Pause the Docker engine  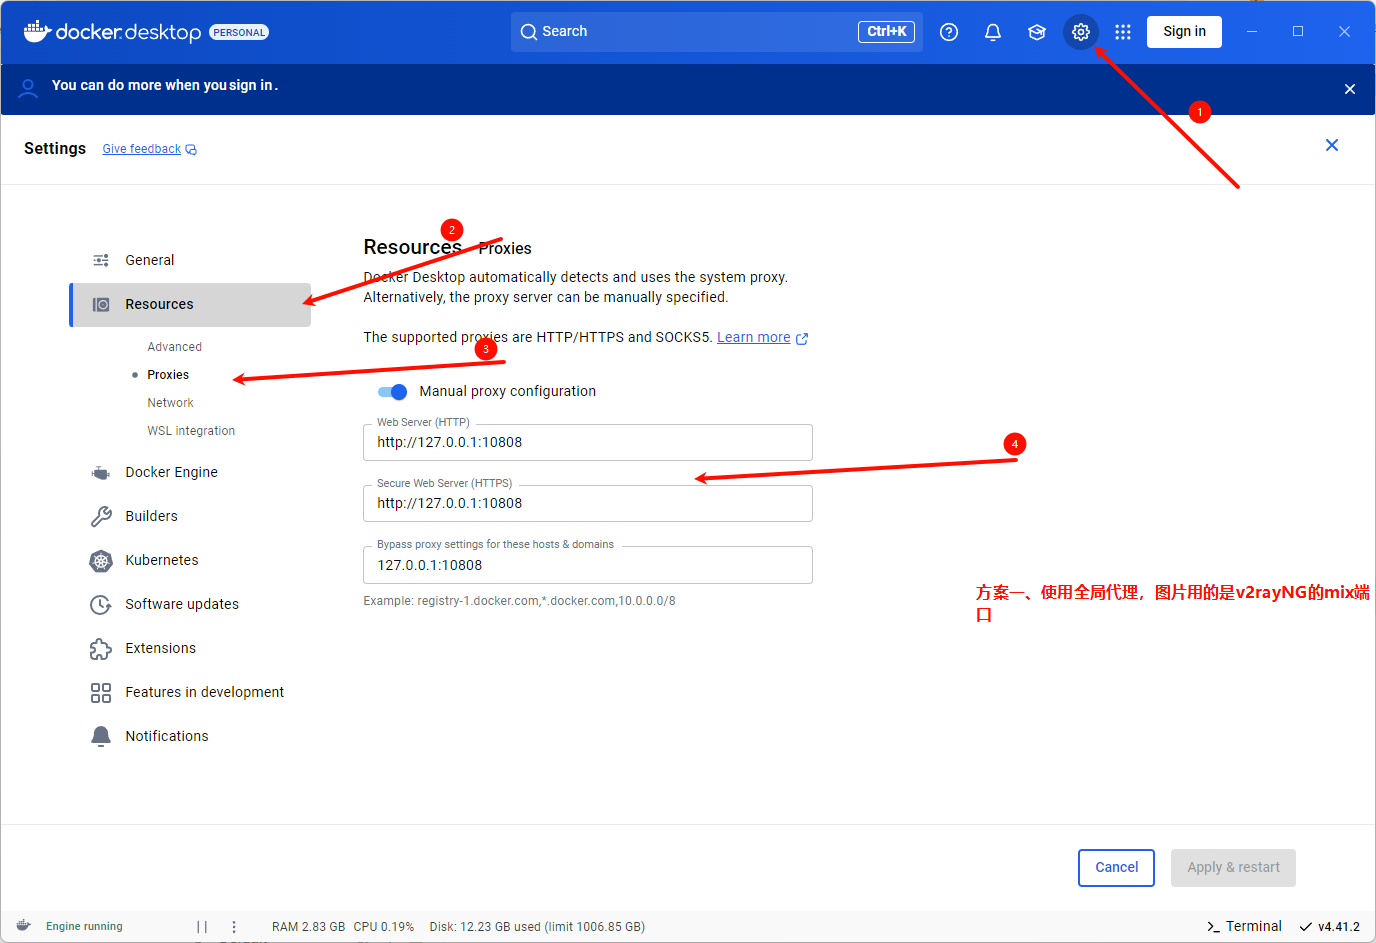(202, 927)
